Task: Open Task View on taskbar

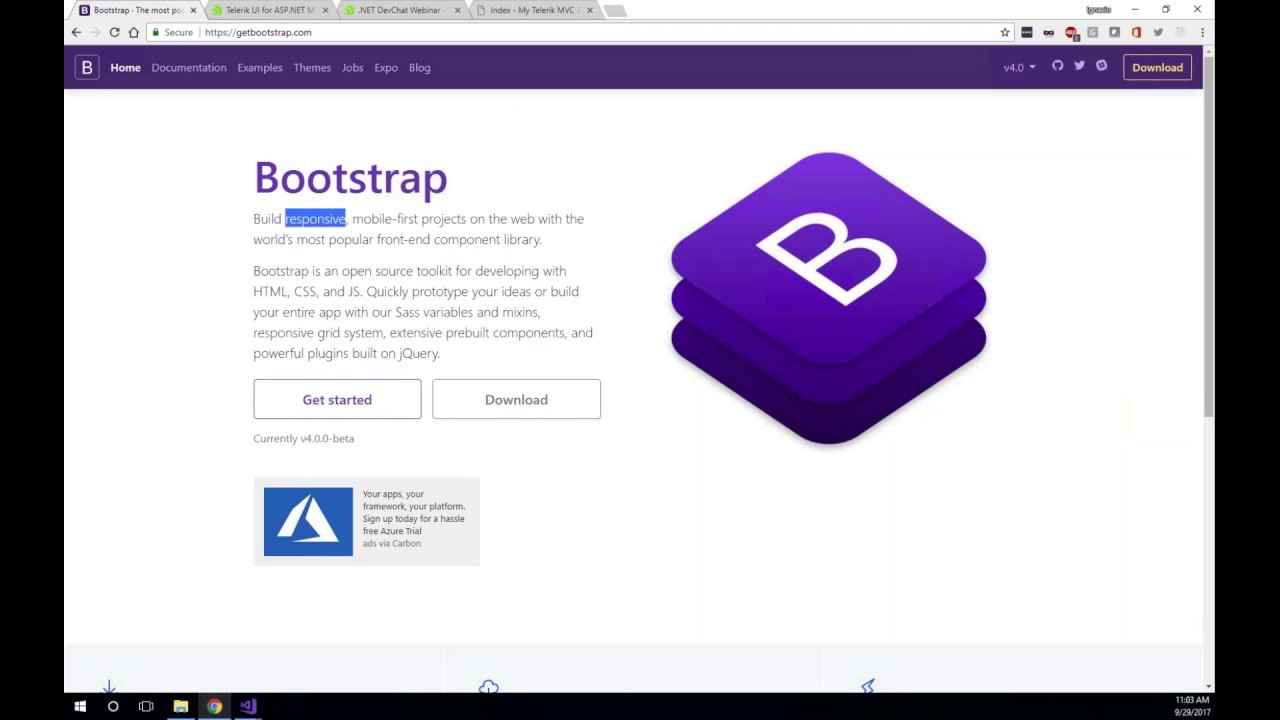Action: point(146,706)
